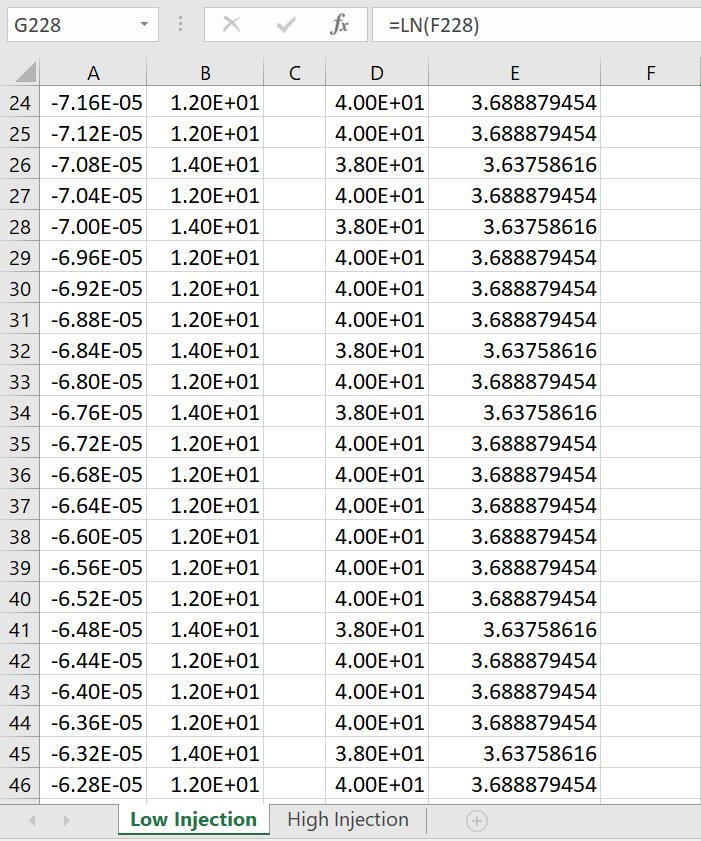
Task: Click cell D44 with 4.00E+01
Action: coord(377,722)
